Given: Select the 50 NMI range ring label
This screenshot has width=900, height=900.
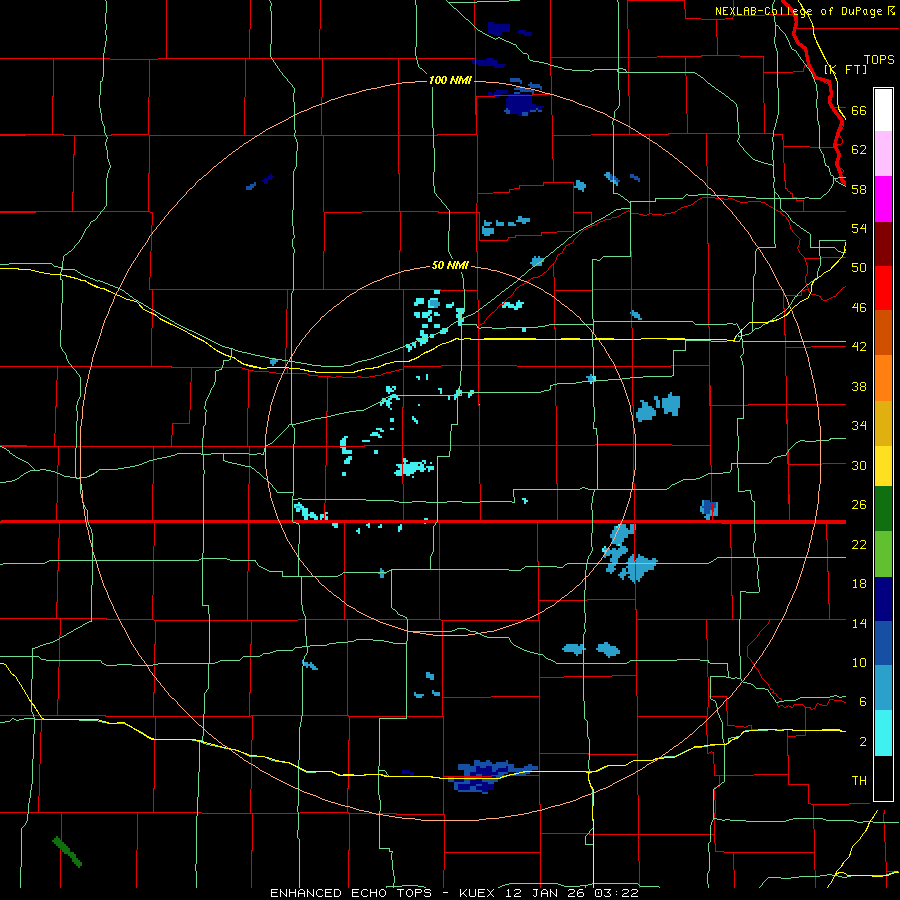Looking at the screenshot, I should 450,265.
